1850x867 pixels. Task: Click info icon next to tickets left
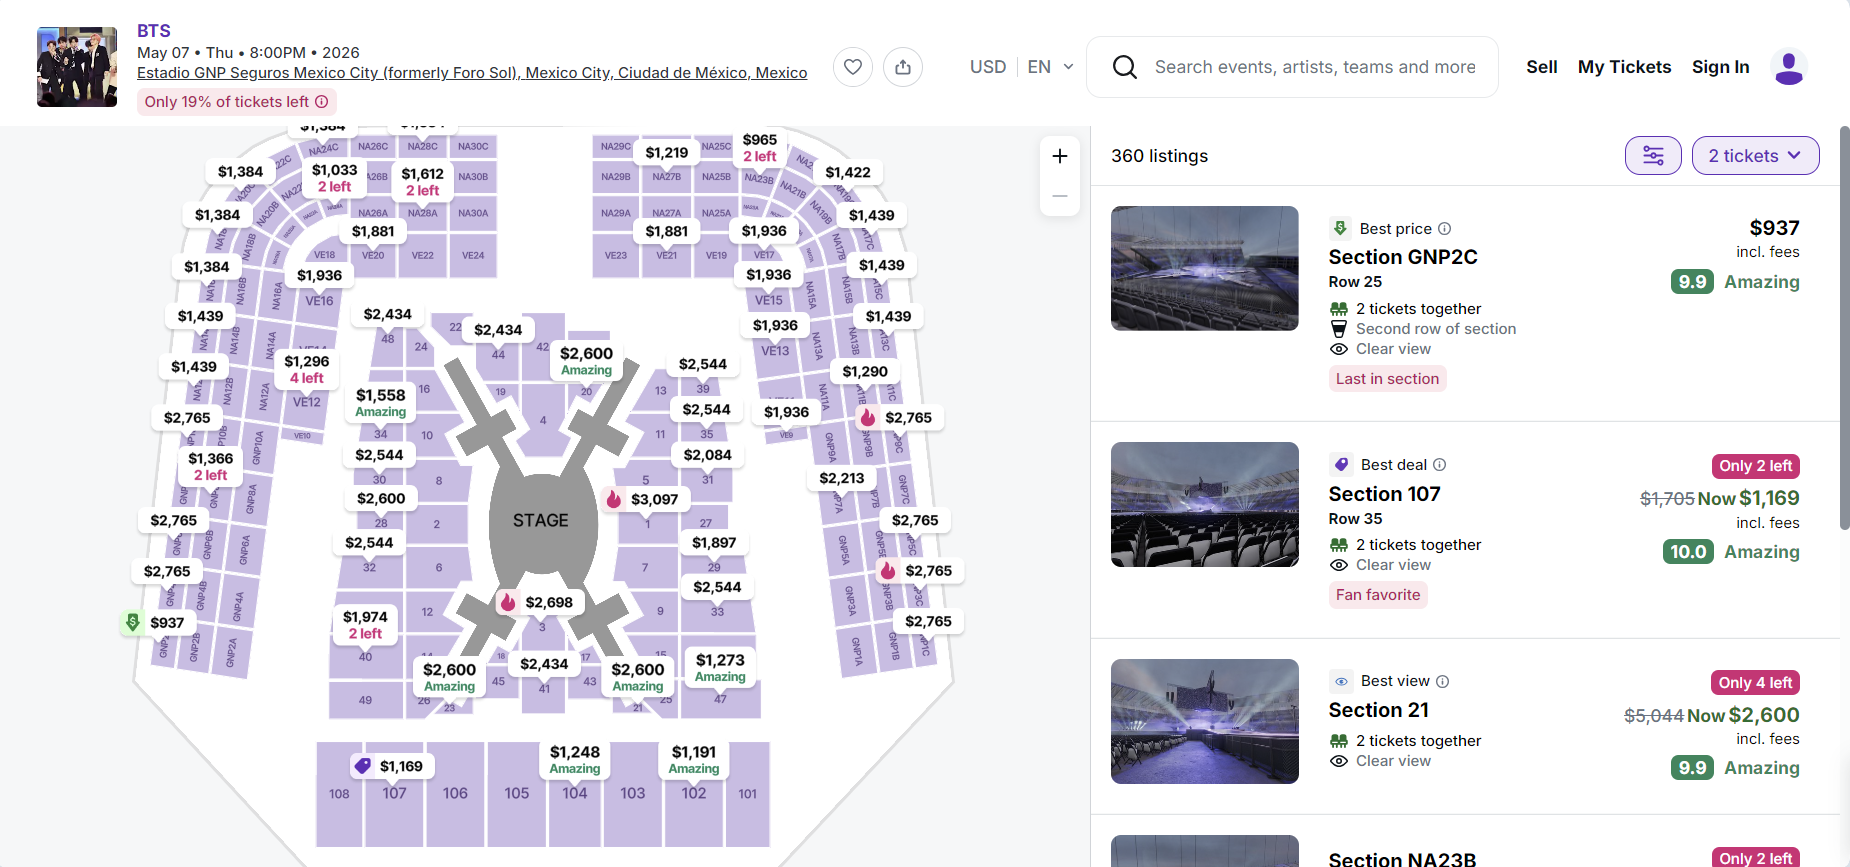point(322,102)
